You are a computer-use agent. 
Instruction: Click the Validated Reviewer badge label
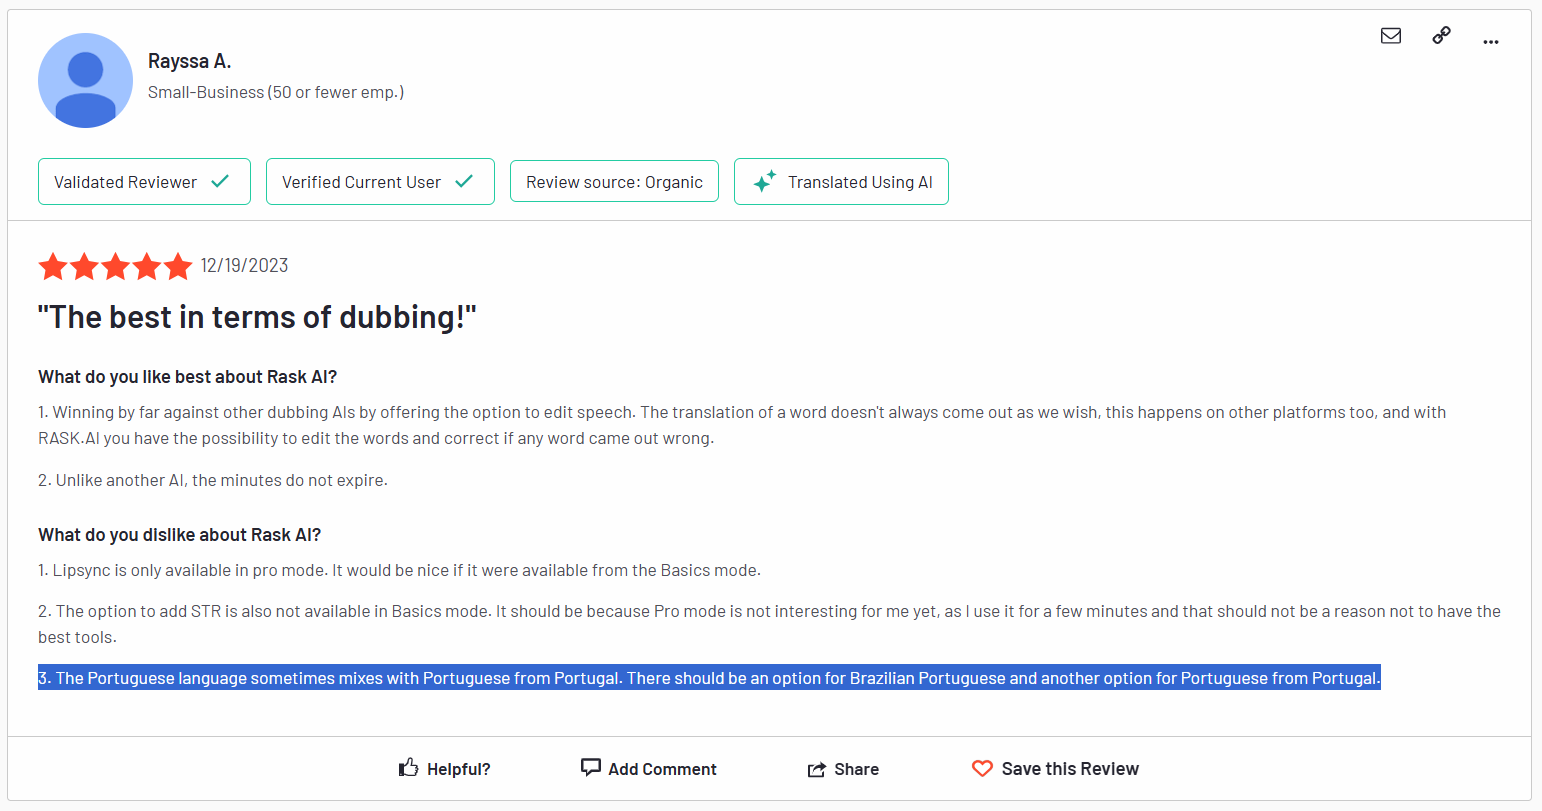coord(125,182)
